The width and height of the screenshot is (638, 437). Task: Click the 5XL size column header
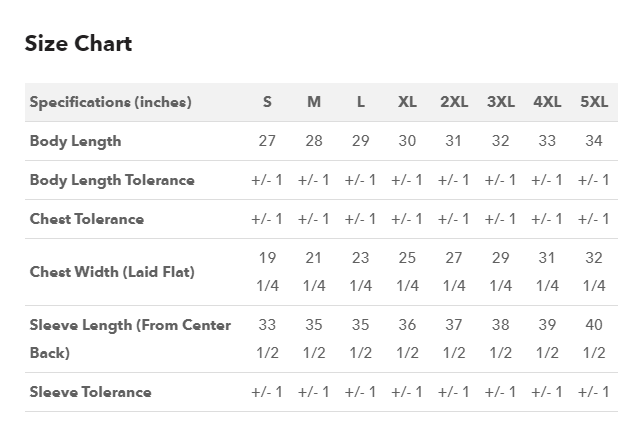tap(594, 102)
